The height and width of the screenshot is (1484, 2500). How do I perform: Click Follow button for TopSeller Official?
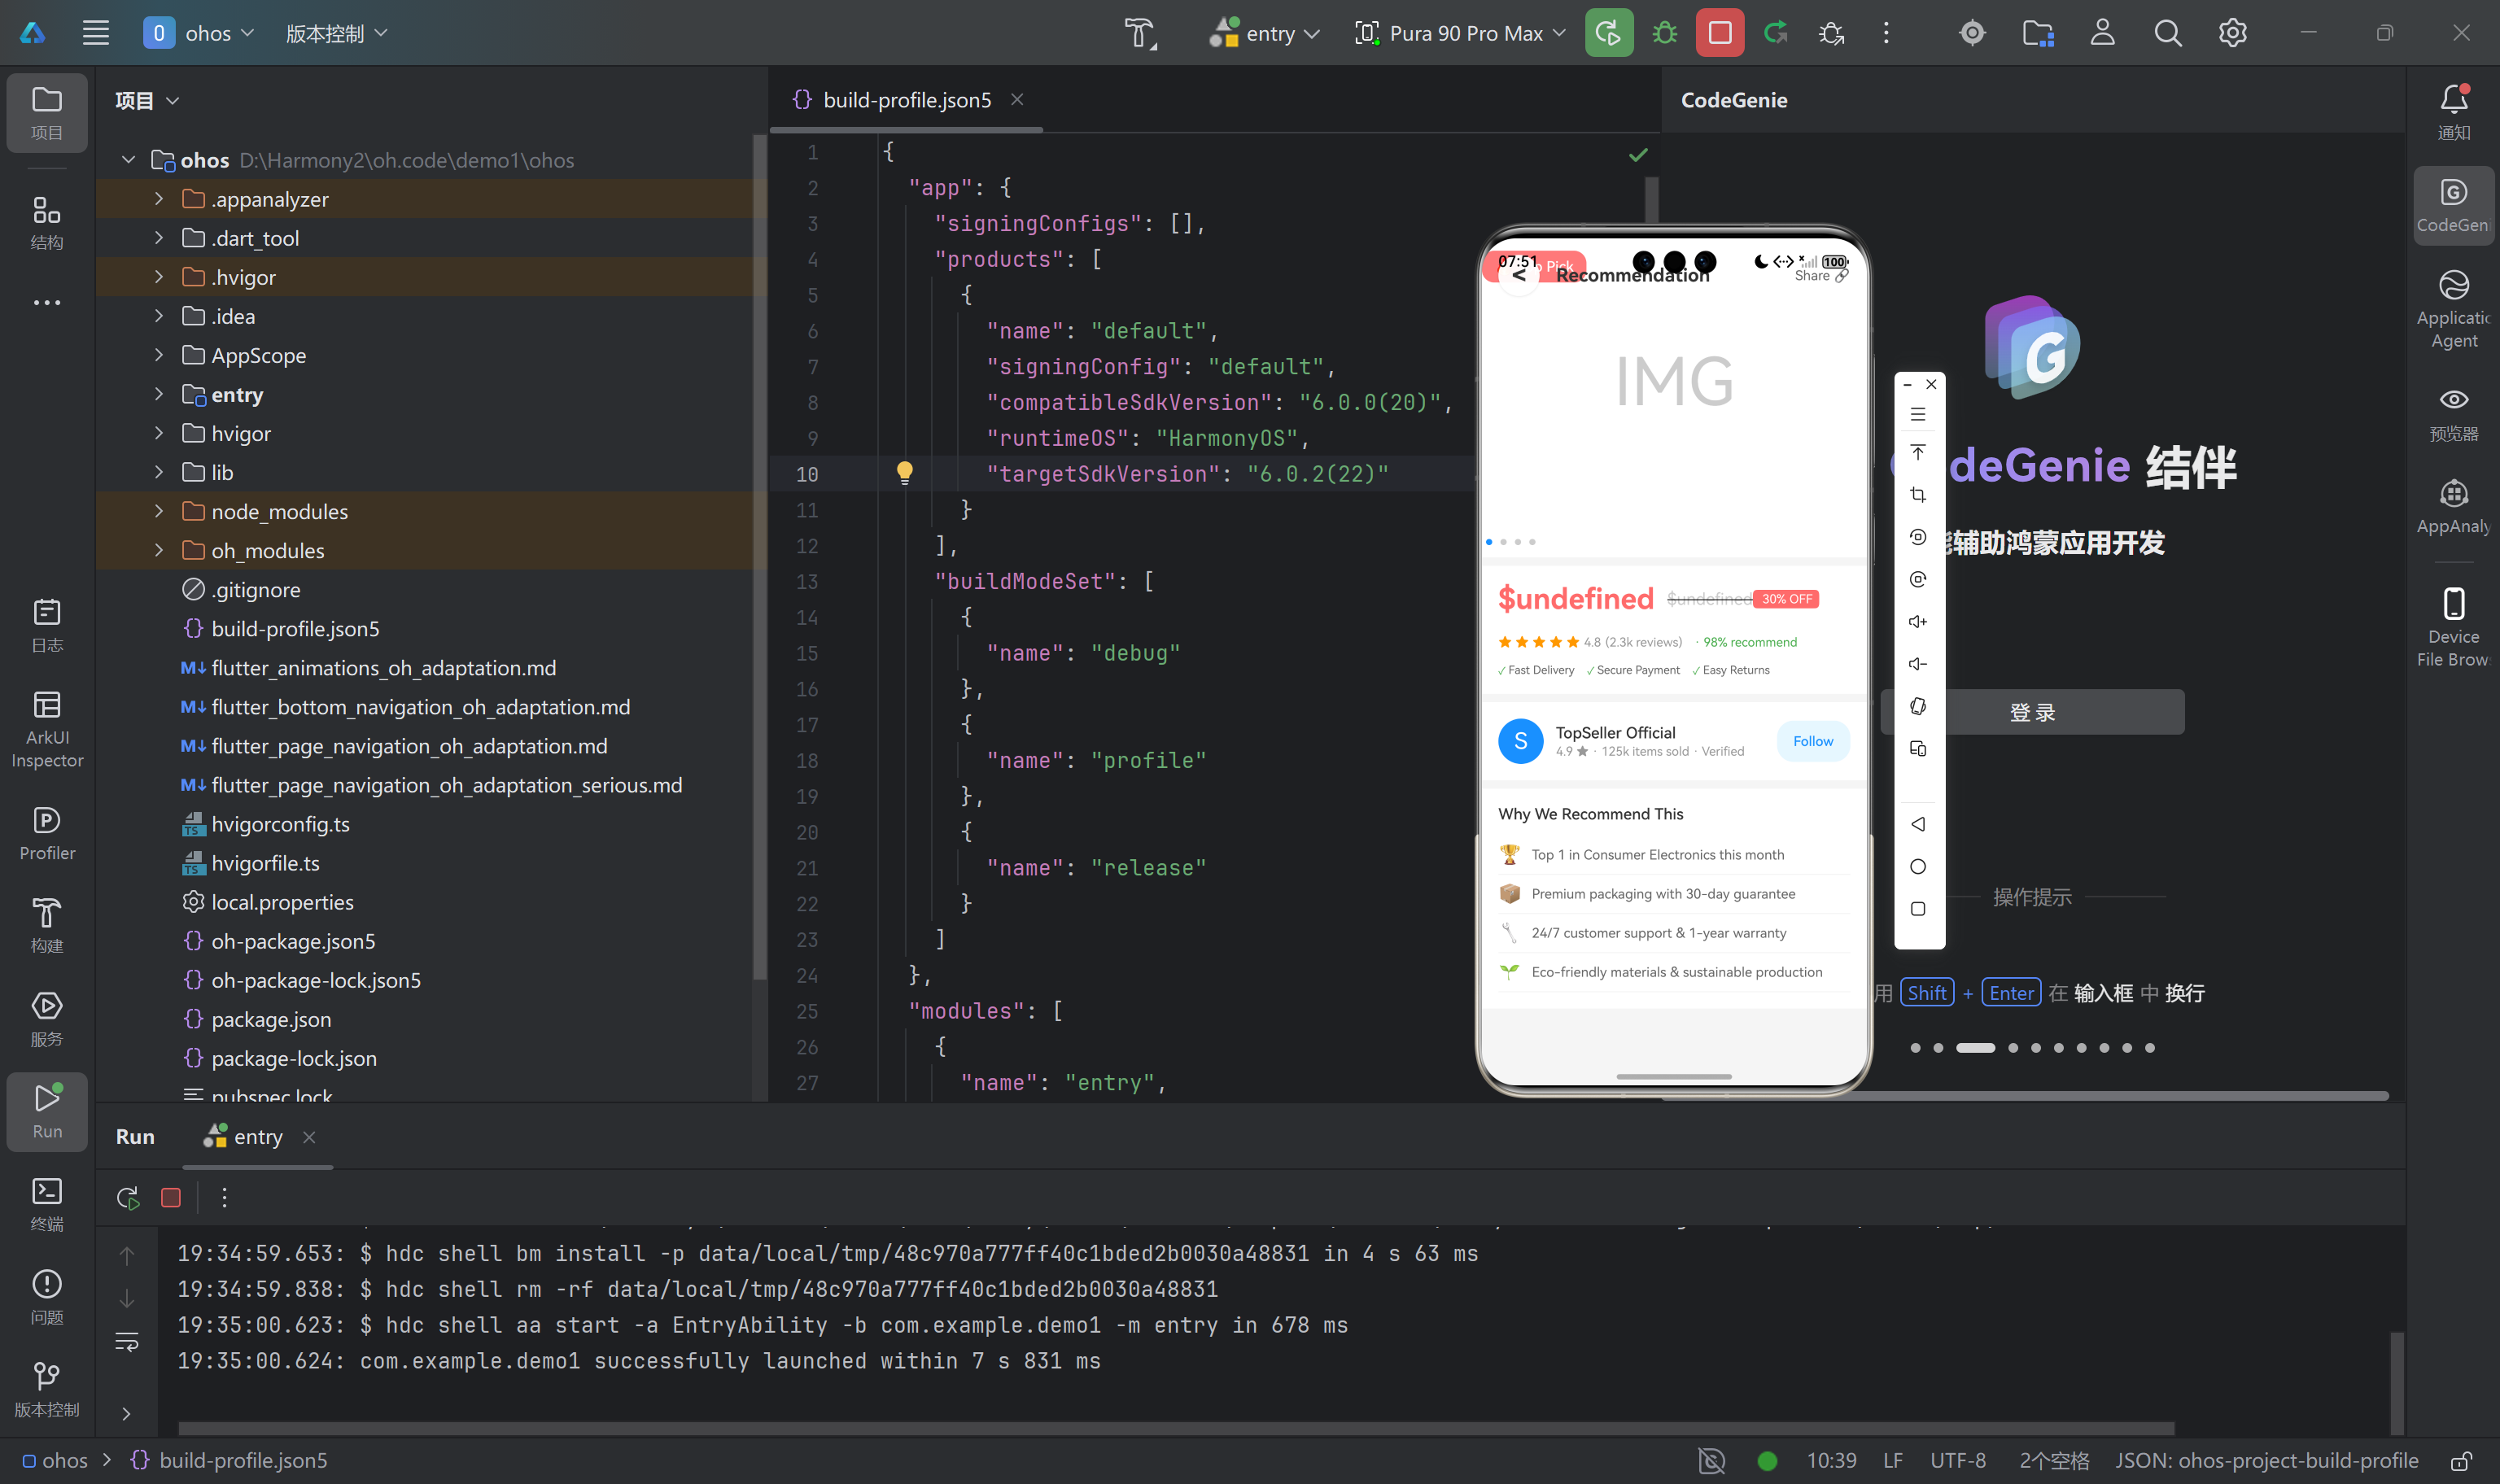(1812, 741)
